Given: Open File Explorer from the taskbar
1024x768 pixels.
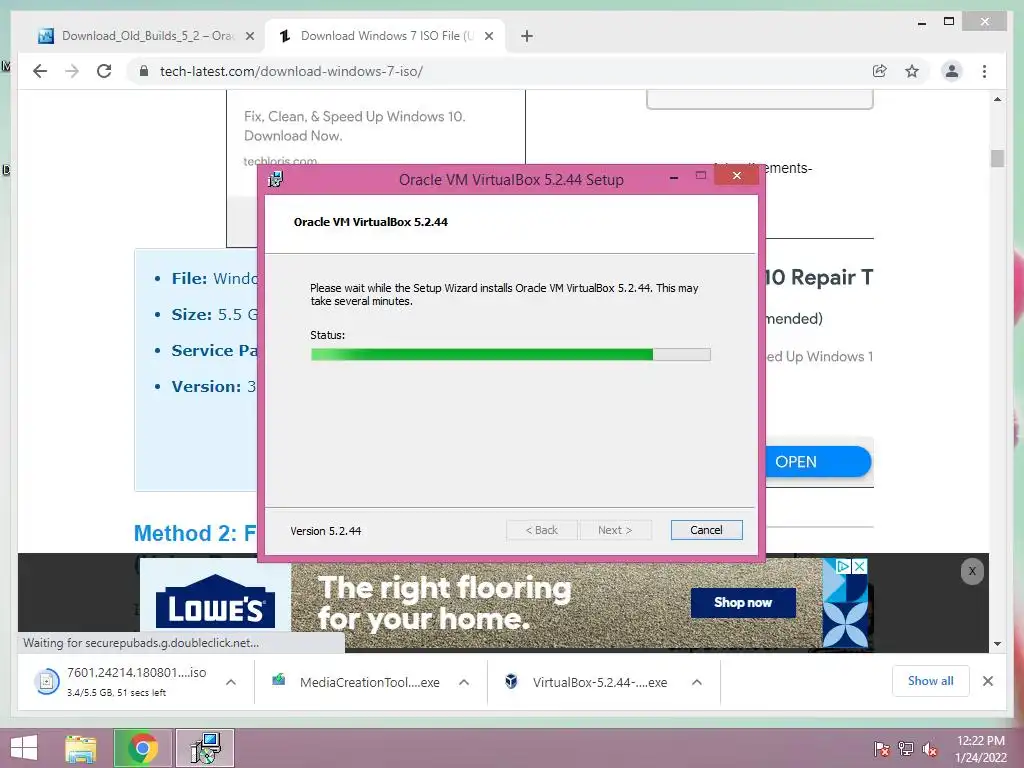Looking at the screenshot, I should 81,748.
